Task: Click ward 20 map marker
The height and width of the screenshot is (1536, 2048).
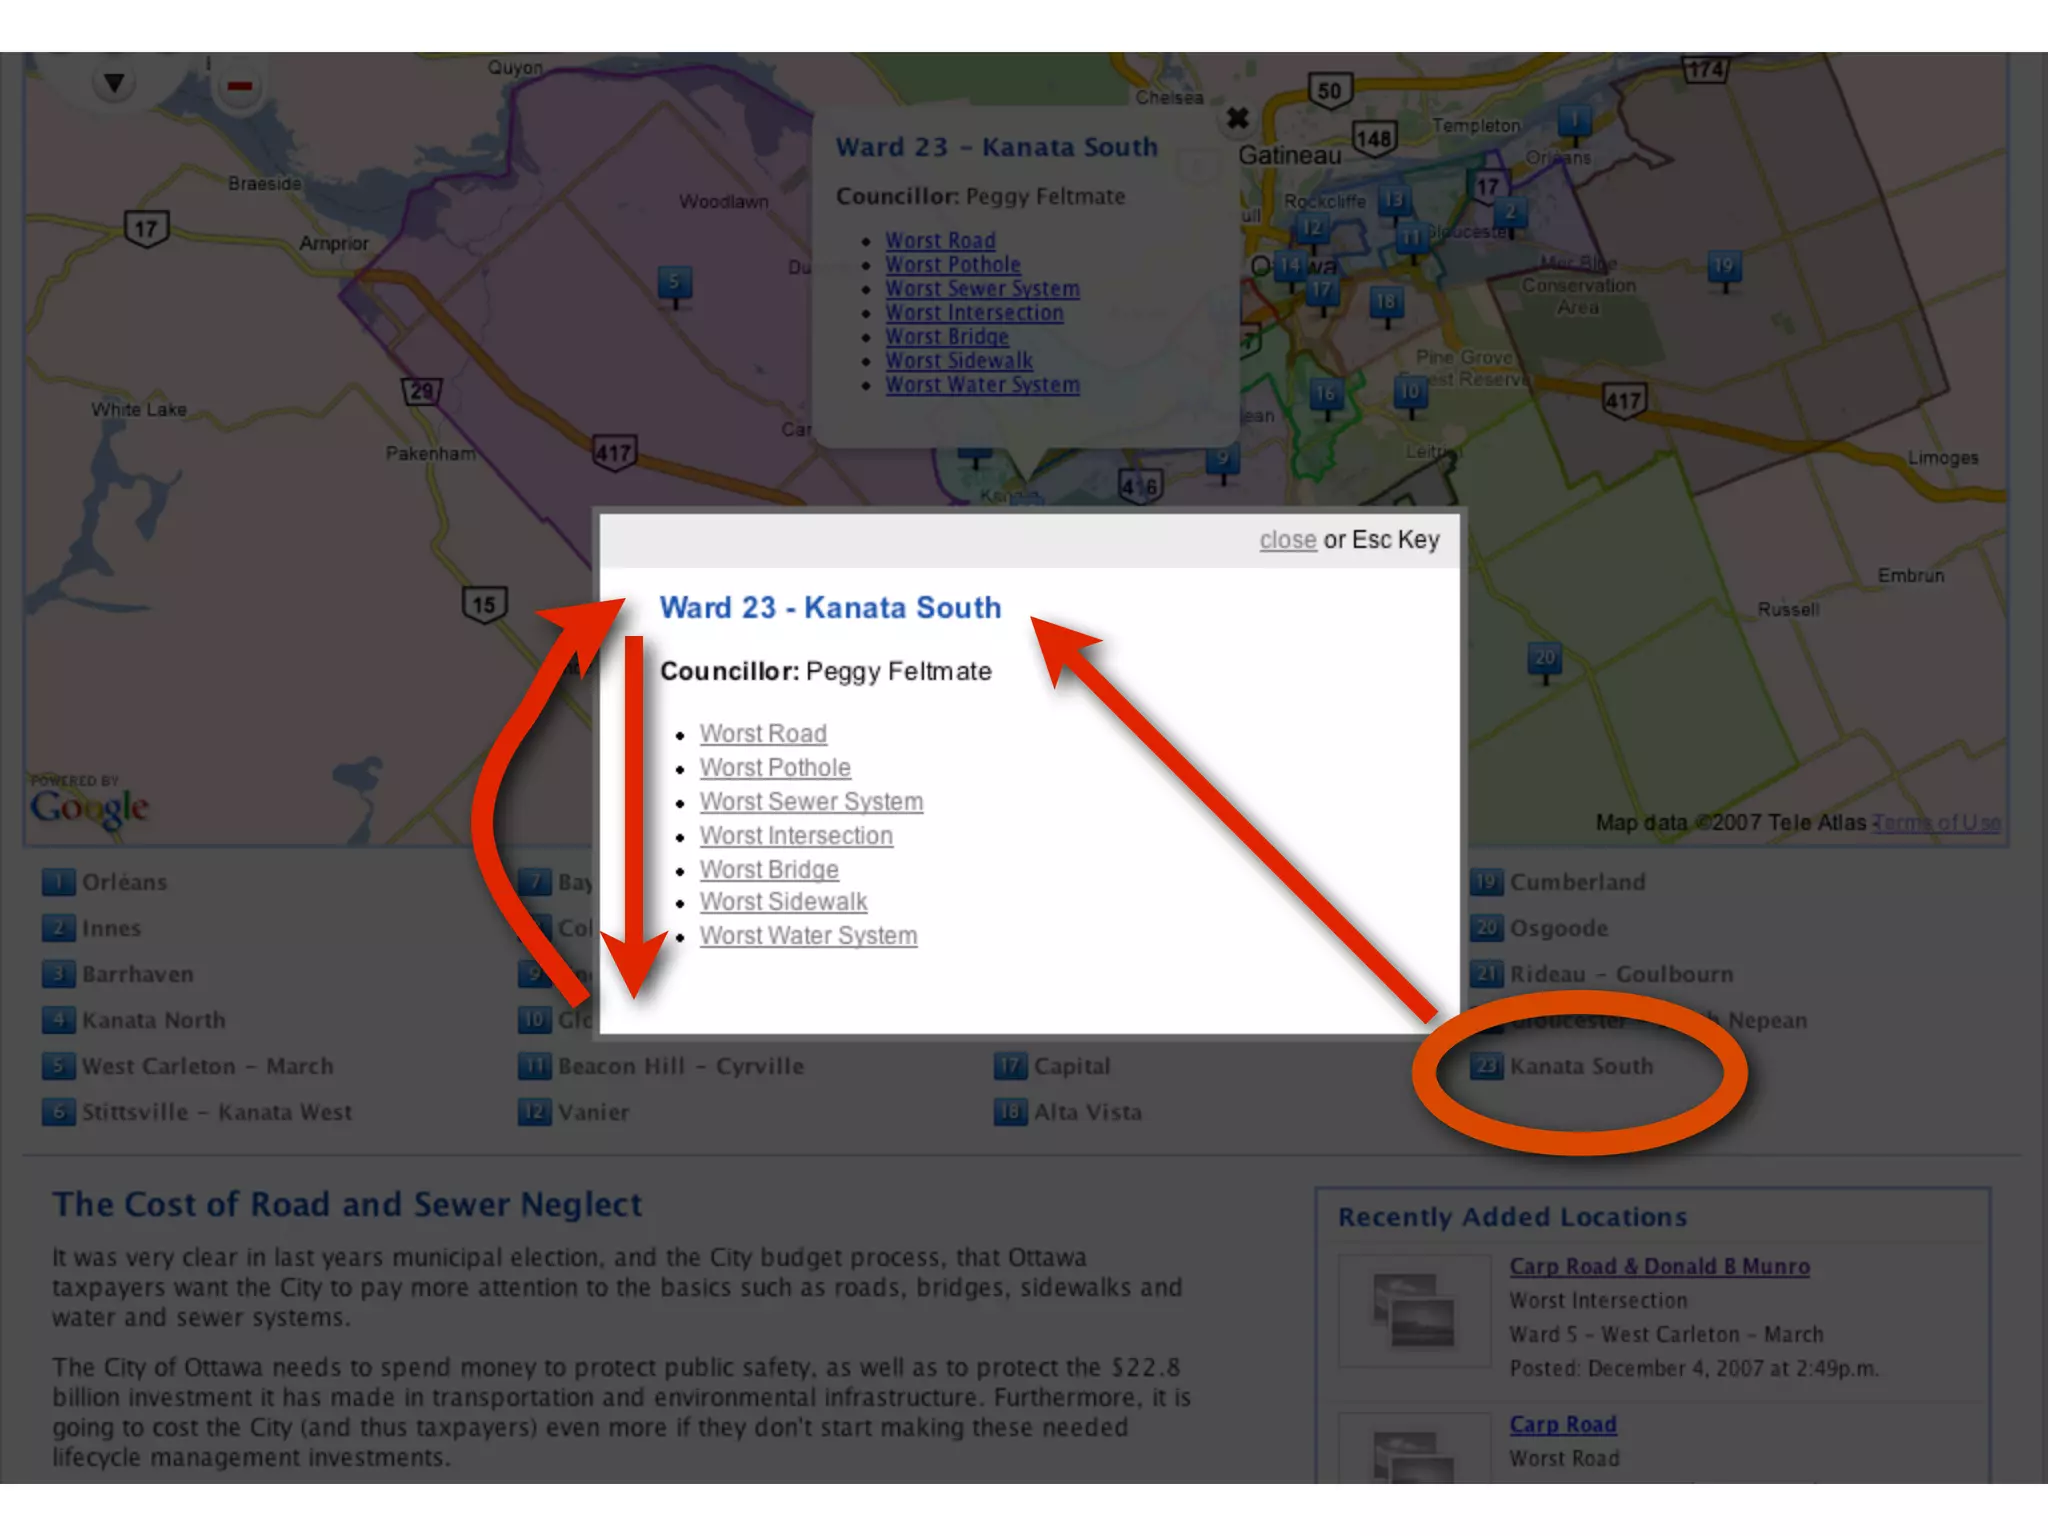Action: pyautogui.click(x=1545, y=659)
